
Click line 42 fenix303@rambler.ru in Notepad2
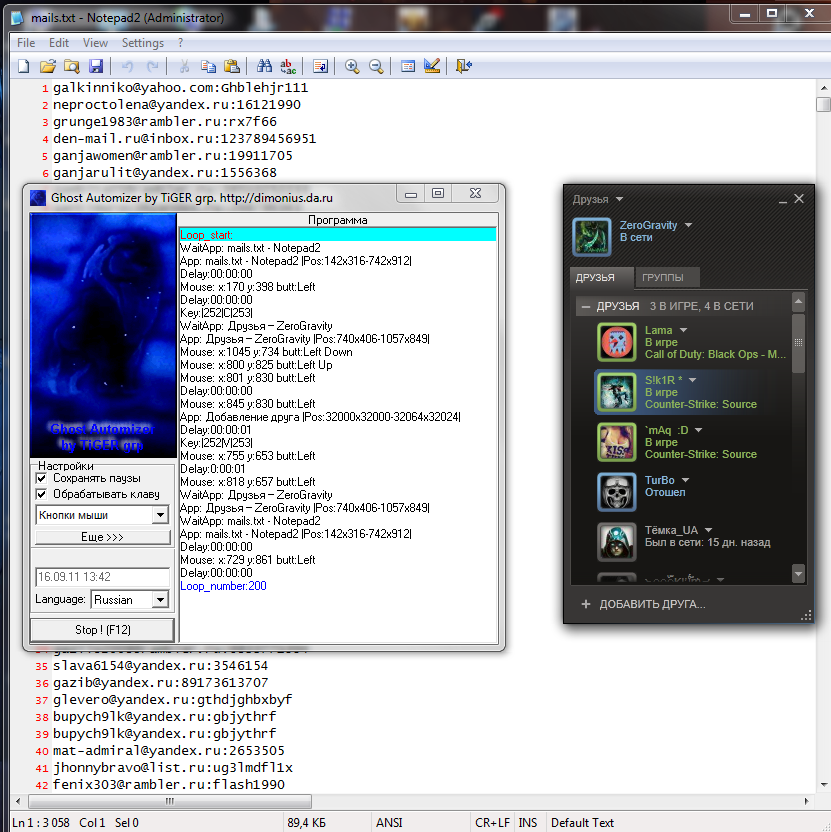169,784
